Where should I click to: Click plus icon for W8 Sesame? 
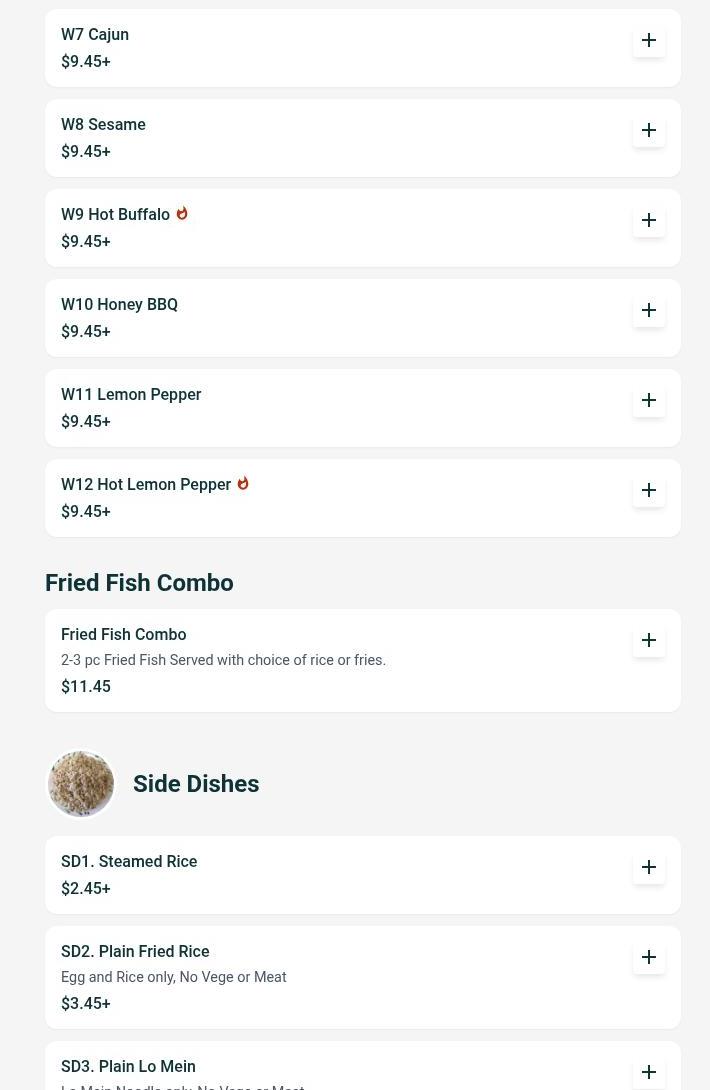pyautogui.click(x=649, y=130)
